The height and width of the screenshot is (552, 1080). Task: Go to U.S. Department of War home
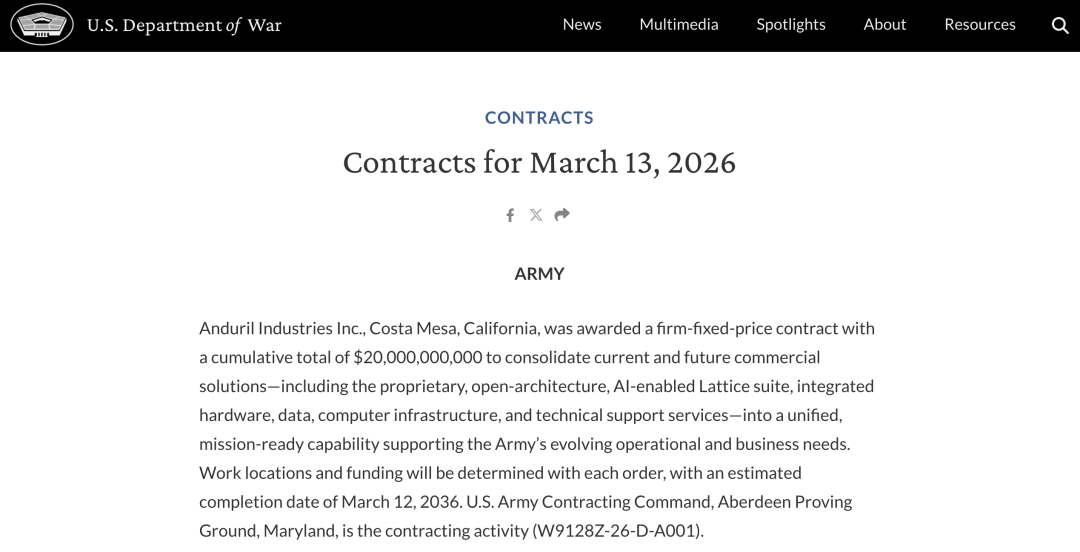pyautogui.click(x=184, y=25)
